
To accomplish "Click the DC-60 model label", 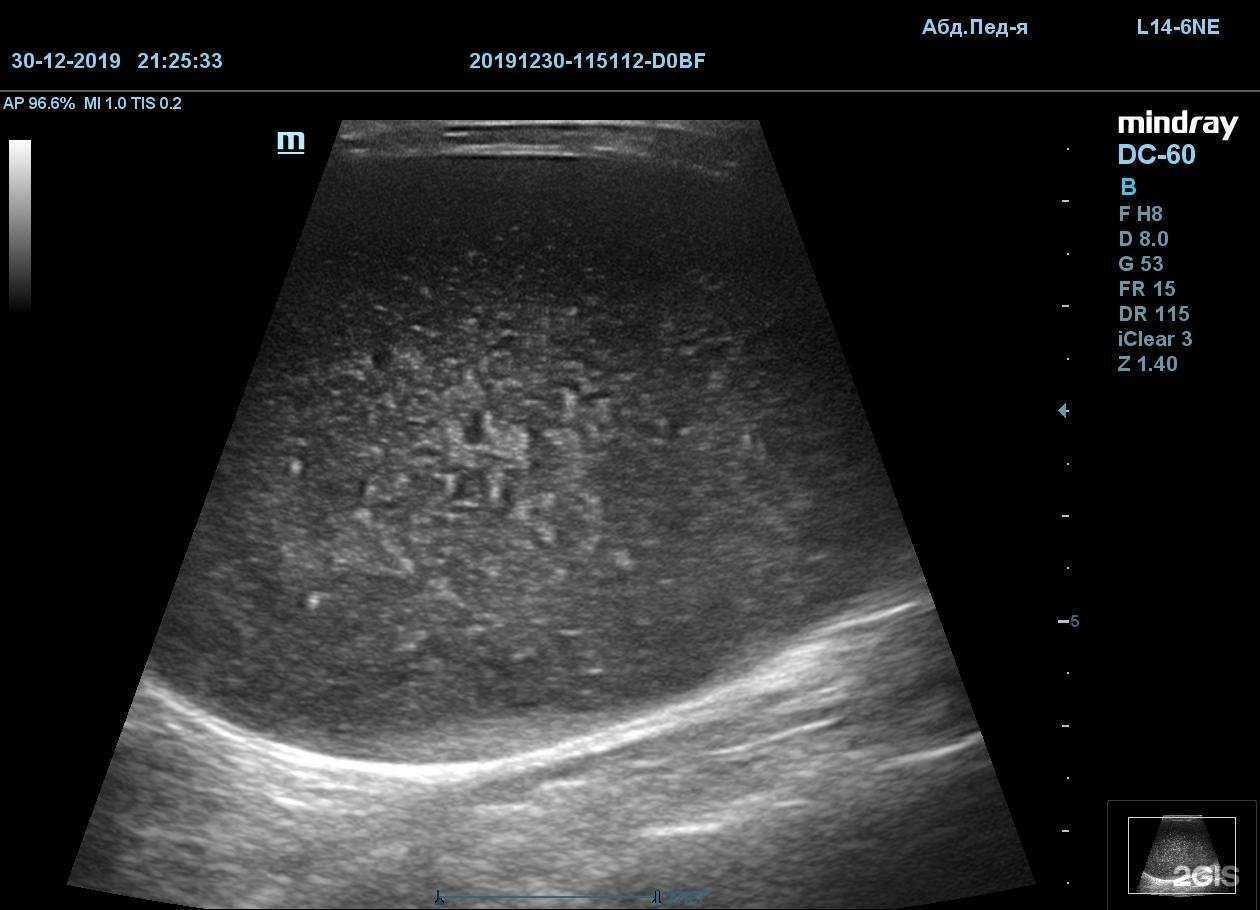I will coord(1155,154).
